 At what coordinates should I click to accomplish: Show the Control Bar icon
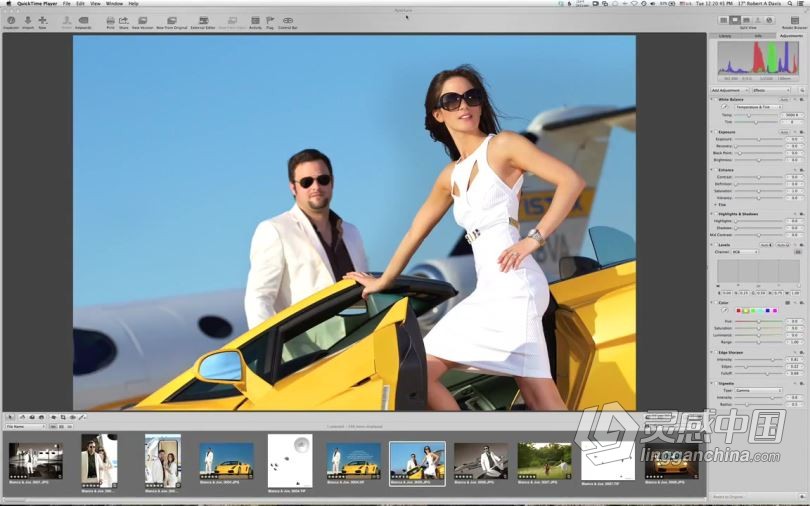[x=288, y=22]
